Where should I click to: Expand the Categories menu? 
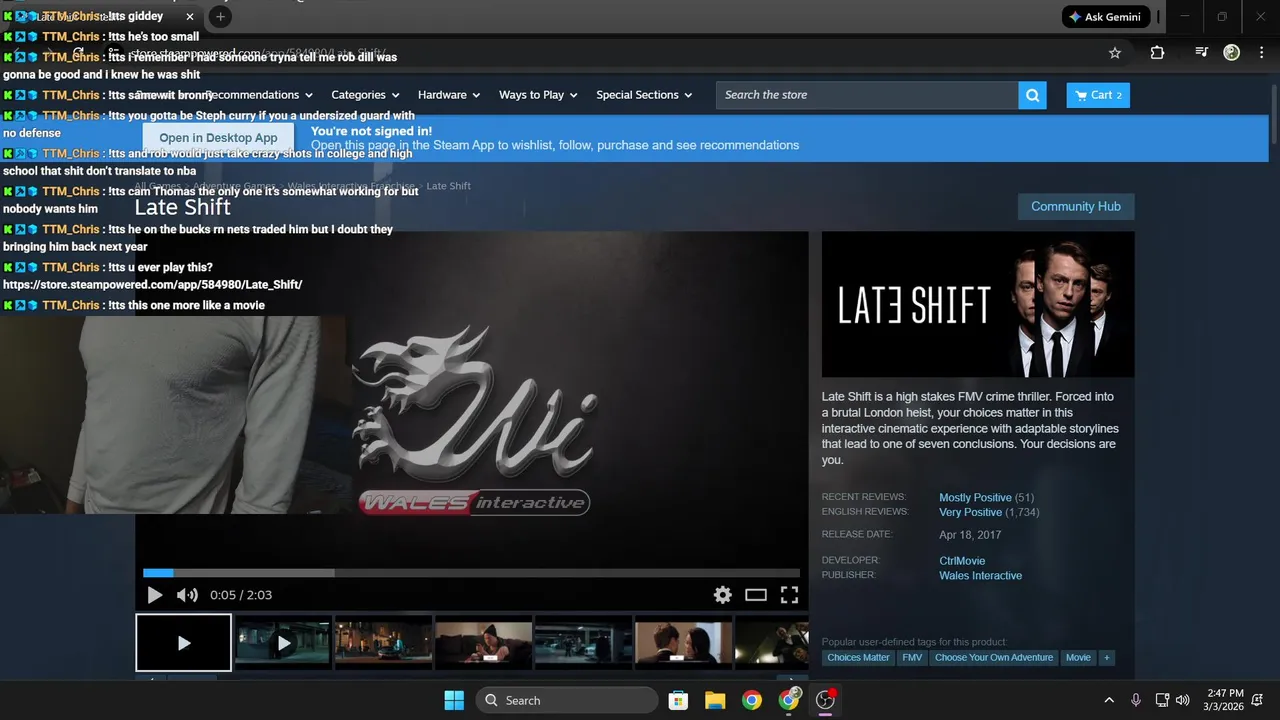point(365,95)
